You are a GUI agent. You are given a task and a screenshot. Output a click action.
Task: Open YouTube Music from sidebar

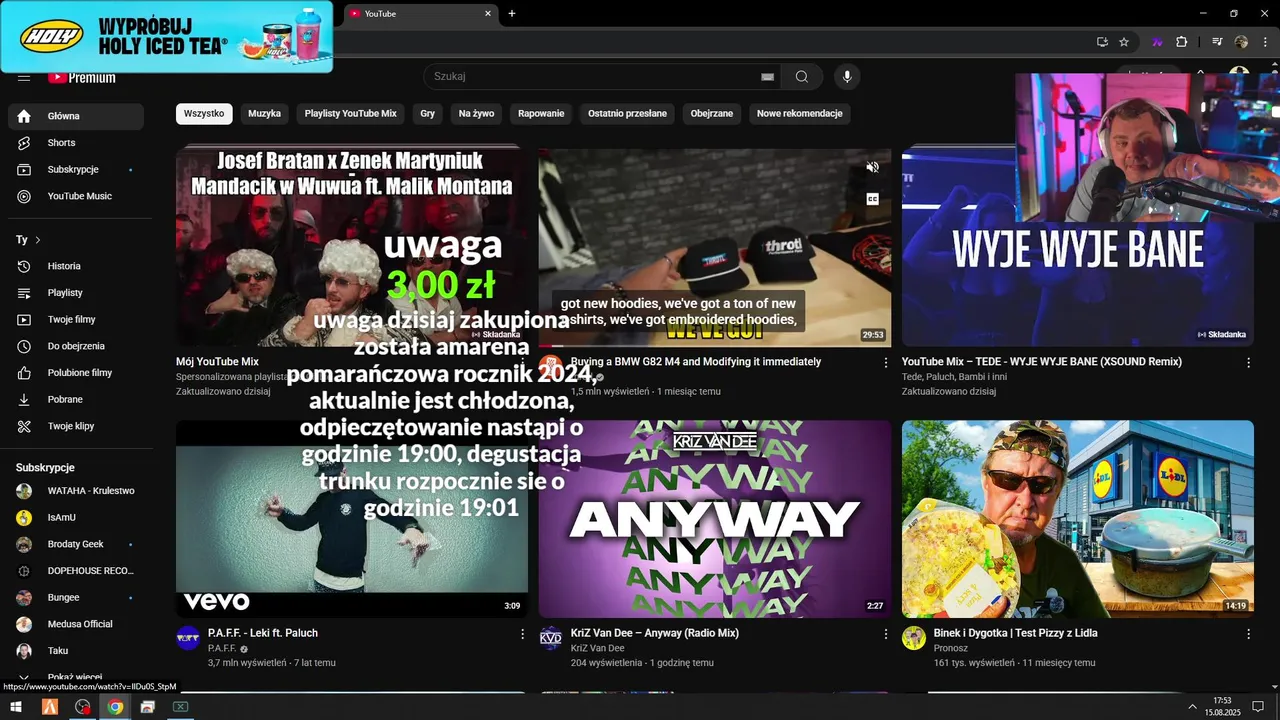76,196
